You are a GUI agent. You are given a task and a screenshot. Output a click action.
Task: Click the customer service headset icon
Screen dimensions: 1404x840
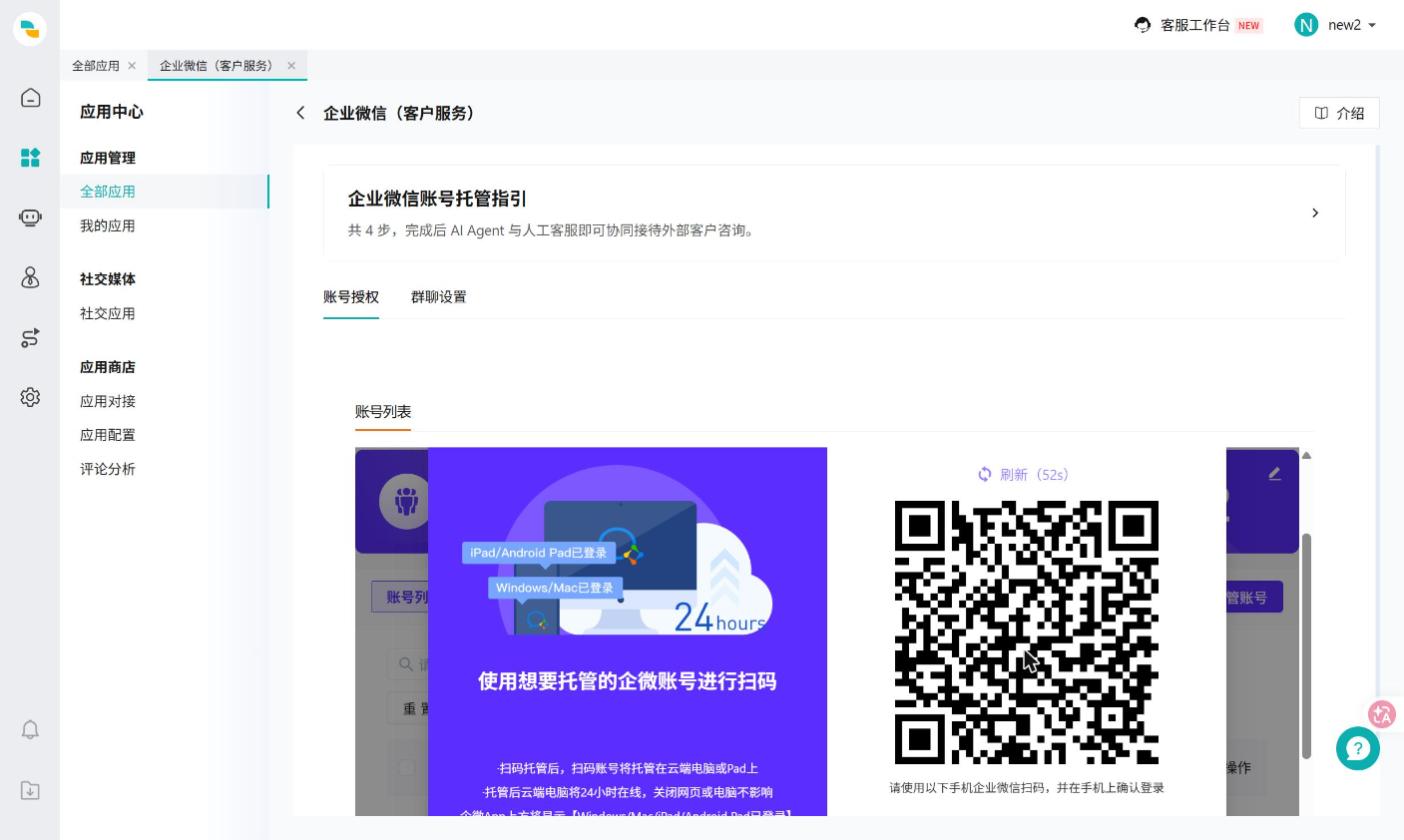click(1142, 25)
